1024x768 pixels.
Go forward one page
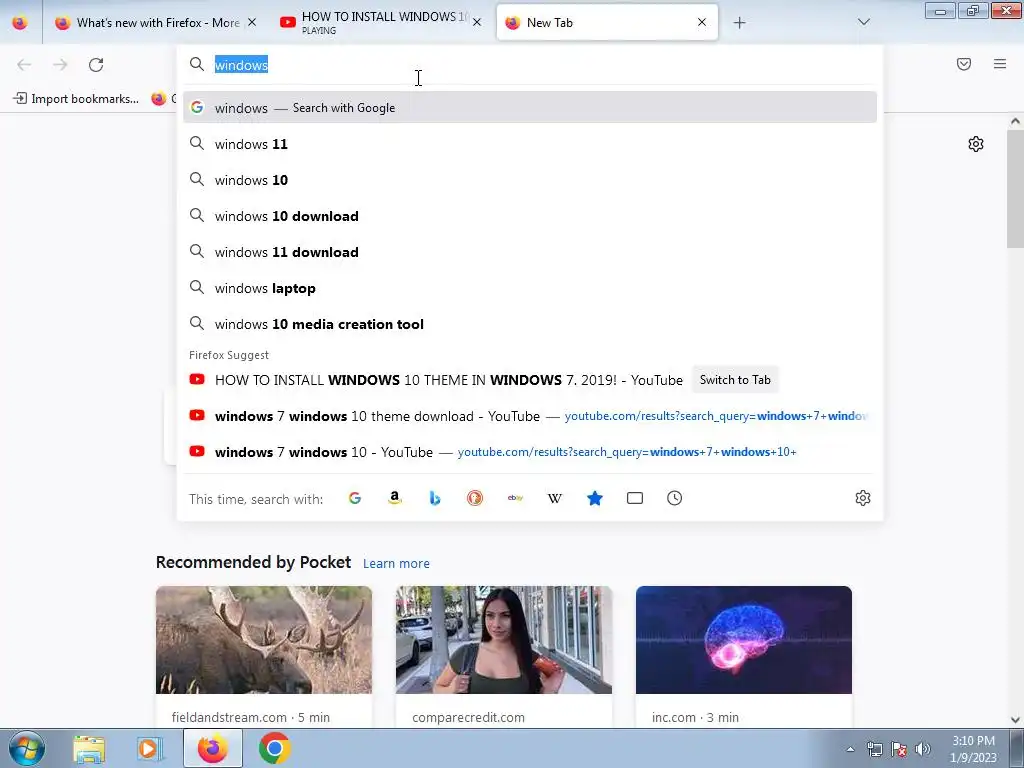60,65
